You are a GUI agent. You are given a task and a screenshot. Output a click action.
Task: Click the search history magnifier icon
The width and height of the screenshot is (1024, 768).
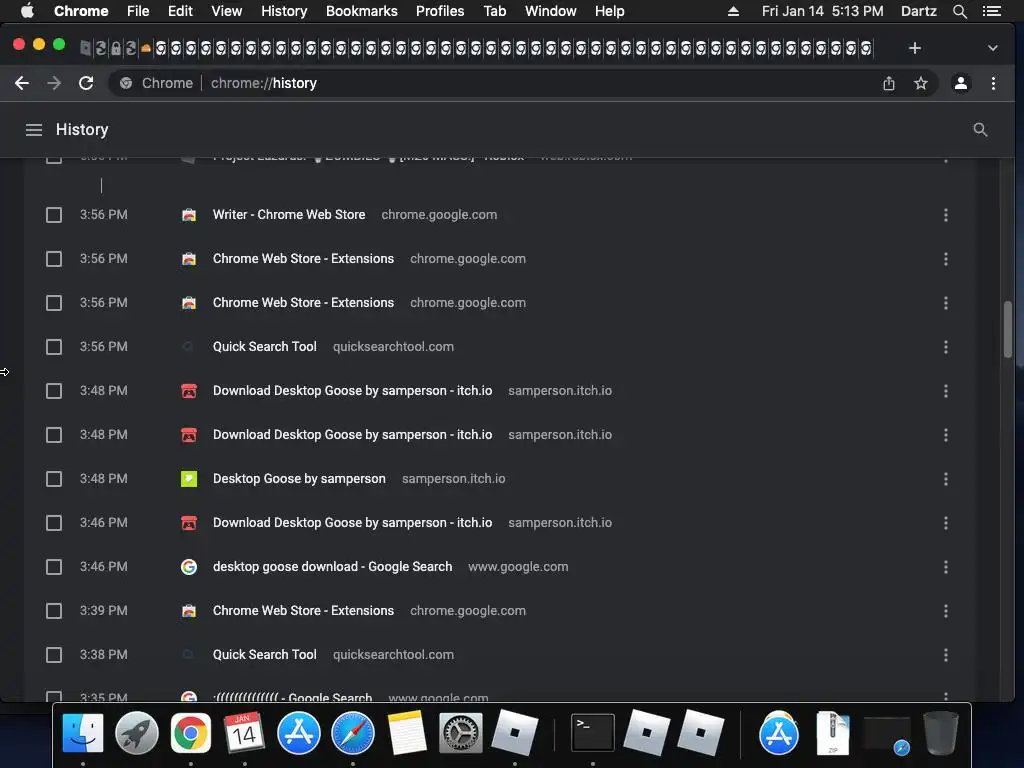click(980, 130)
